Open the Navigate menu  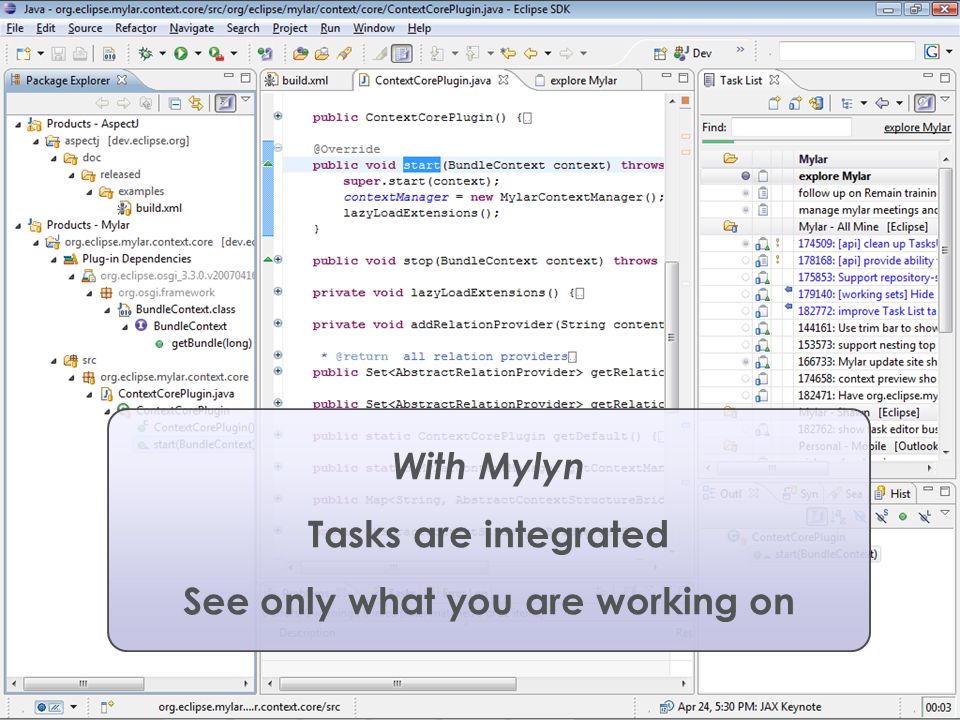click(191, 28)
